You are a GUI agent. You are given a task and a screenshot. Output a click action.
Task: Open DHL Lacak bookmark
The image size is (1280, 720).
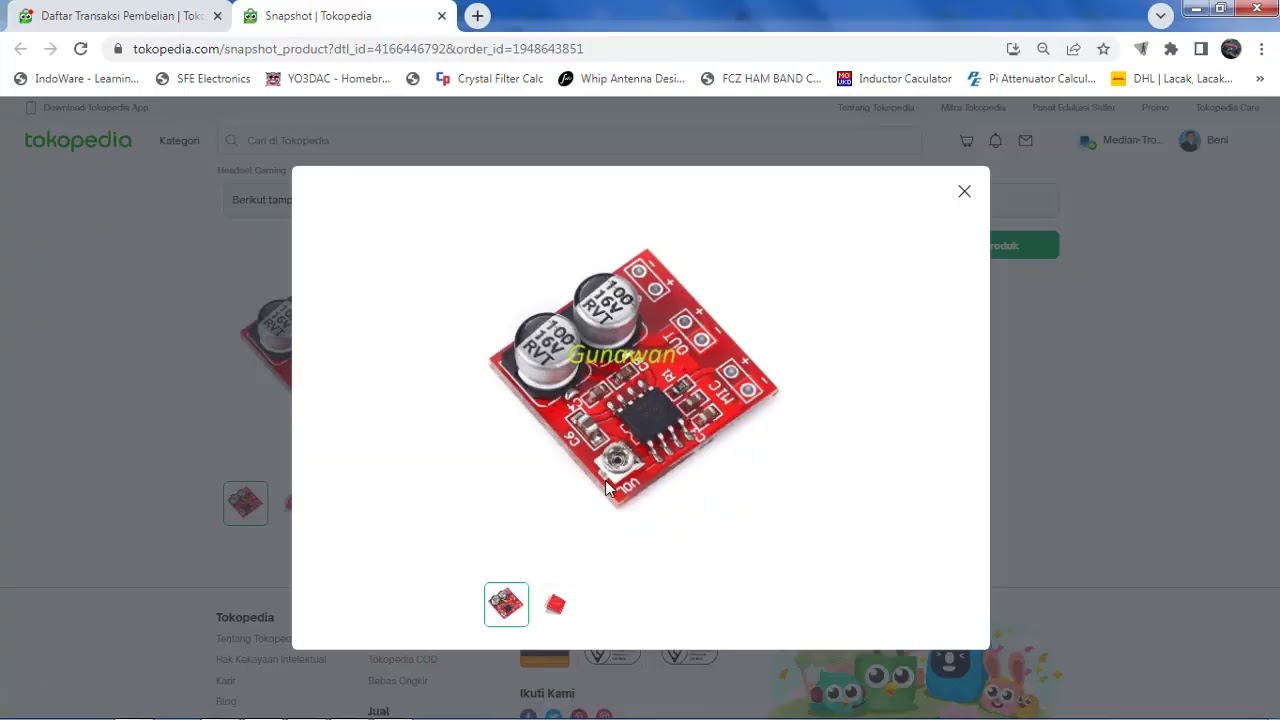click(1172, 79)
